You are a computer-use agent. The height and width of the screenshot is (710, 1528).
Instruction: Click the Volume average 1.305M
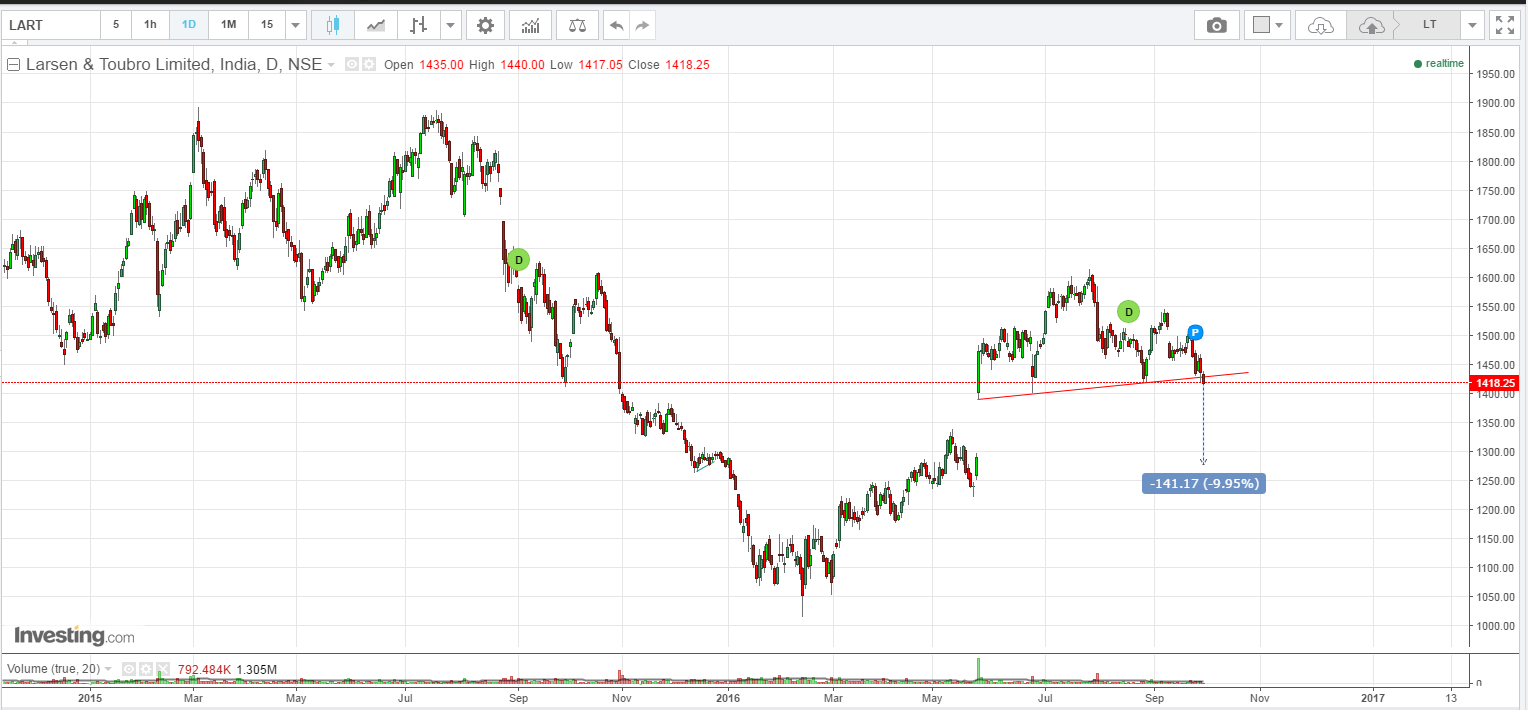click(x=256, y=668)
